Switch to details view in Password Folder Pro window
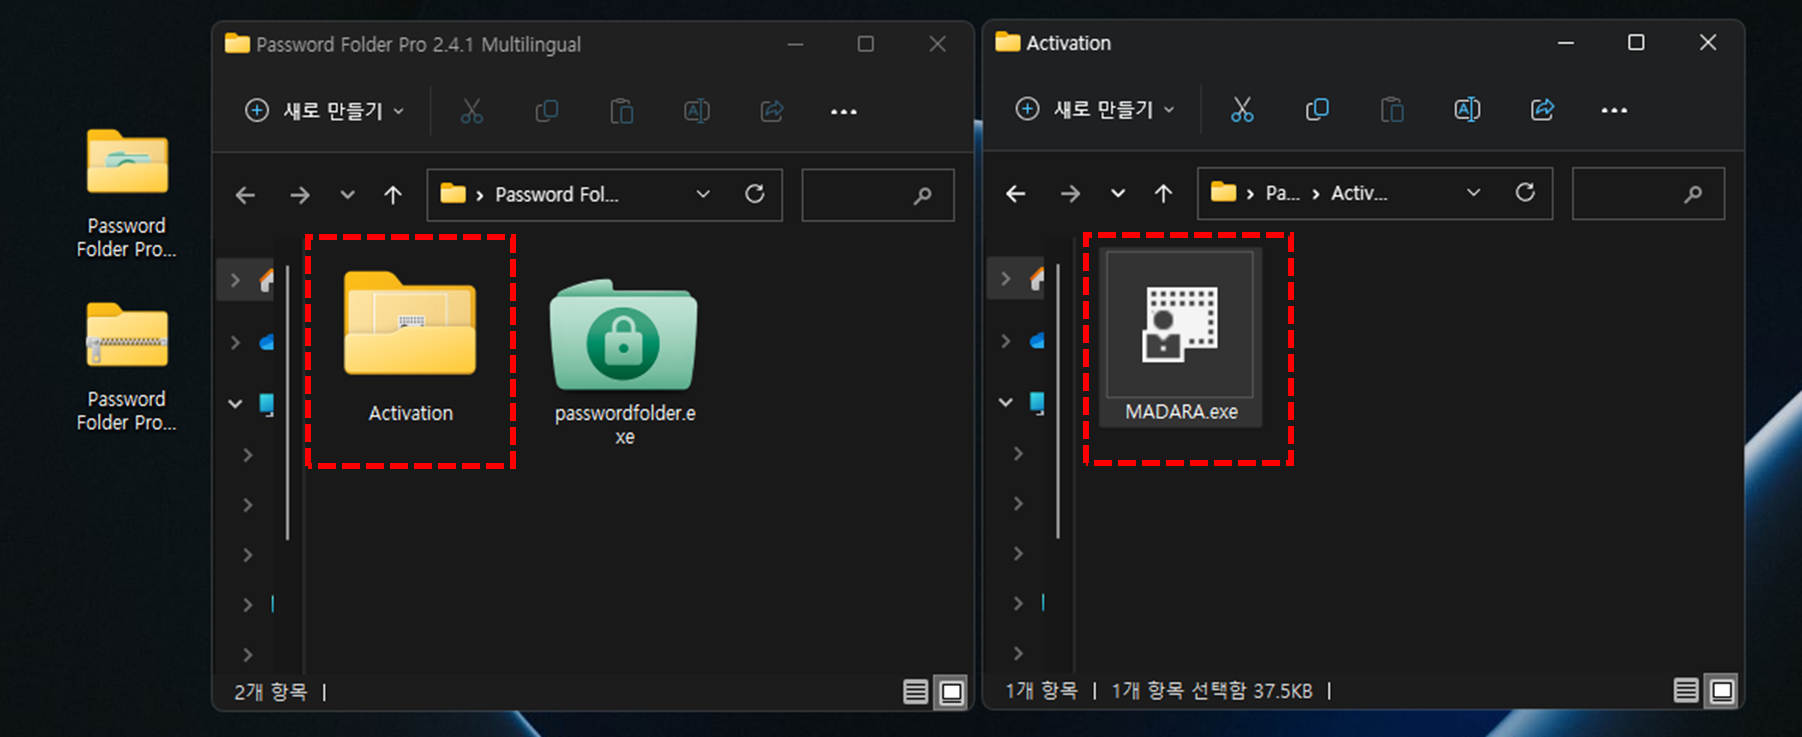Viewport: 1802px width, 737px height. click(x=915, y=692)
